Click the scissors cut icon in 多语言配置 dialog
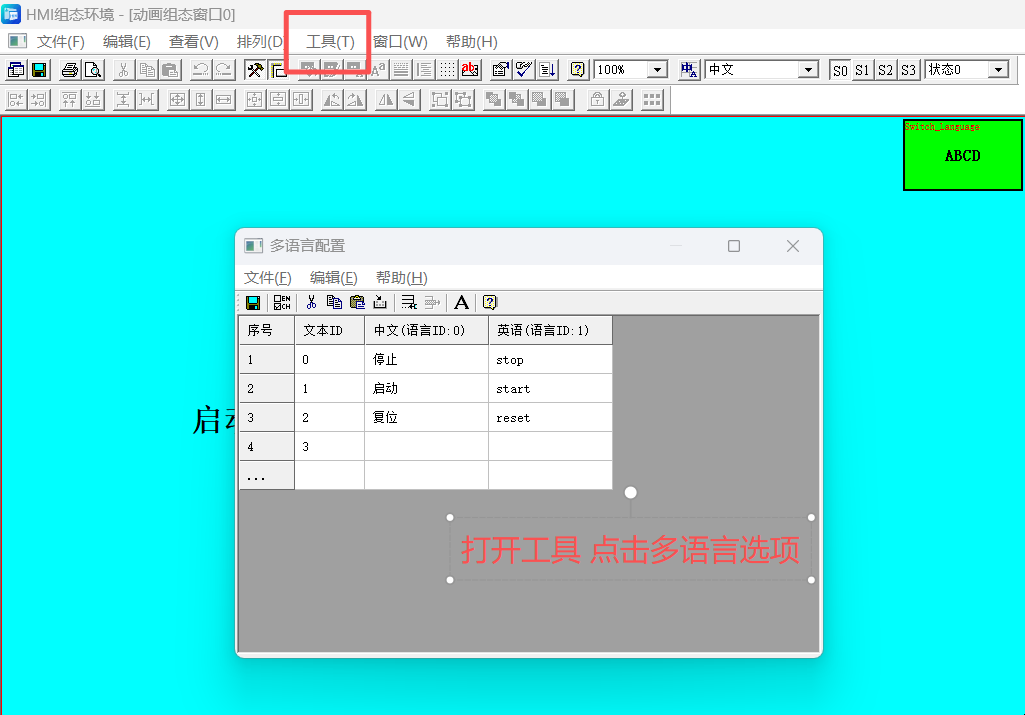 tap(311, 302)
